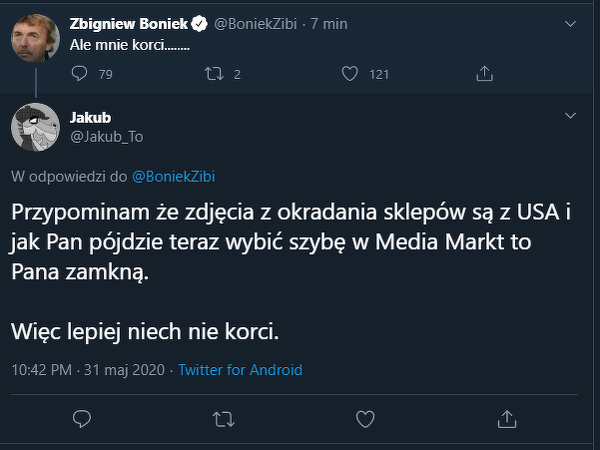600x450 pixels.
Task: Expand options chevron on Boniek's tweet
Action: (571, 22)
